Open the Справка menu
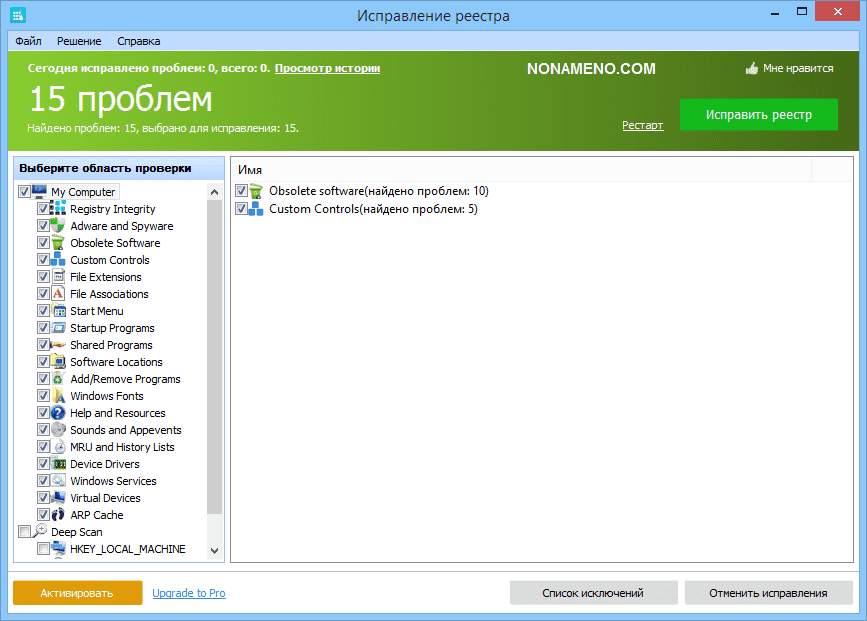Viewport: 867px width, 621px height. coord(138,41)
